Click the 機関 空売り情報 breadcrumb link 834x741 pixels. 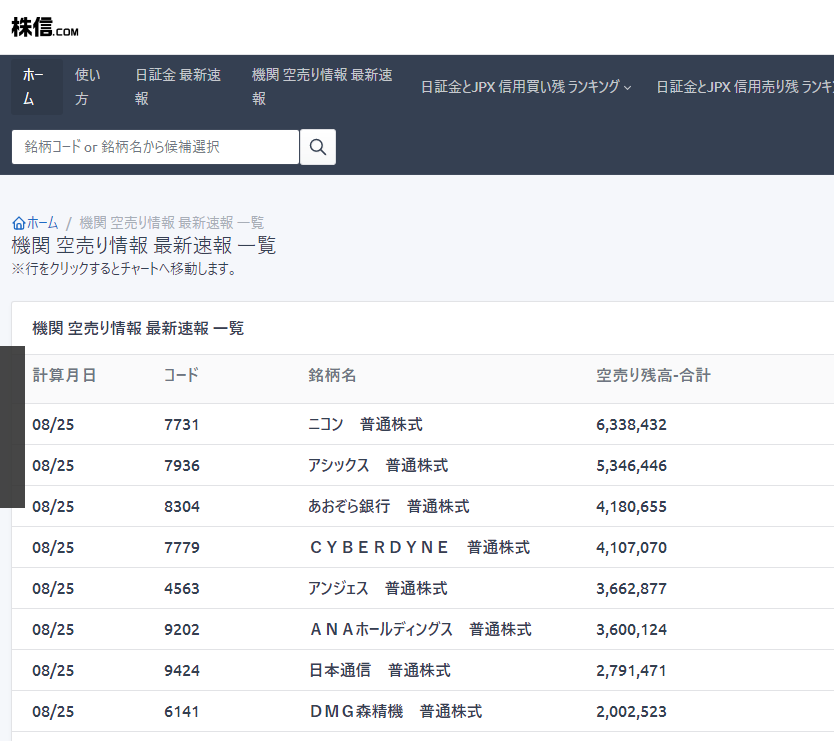point(171,223)
